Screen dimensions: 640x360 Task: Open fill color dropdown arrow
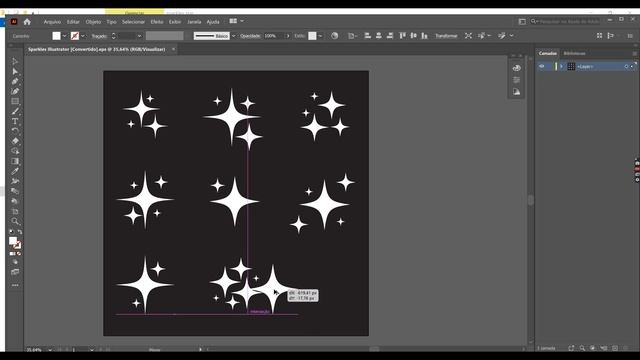pyautogui.click(x=64, y=36)
